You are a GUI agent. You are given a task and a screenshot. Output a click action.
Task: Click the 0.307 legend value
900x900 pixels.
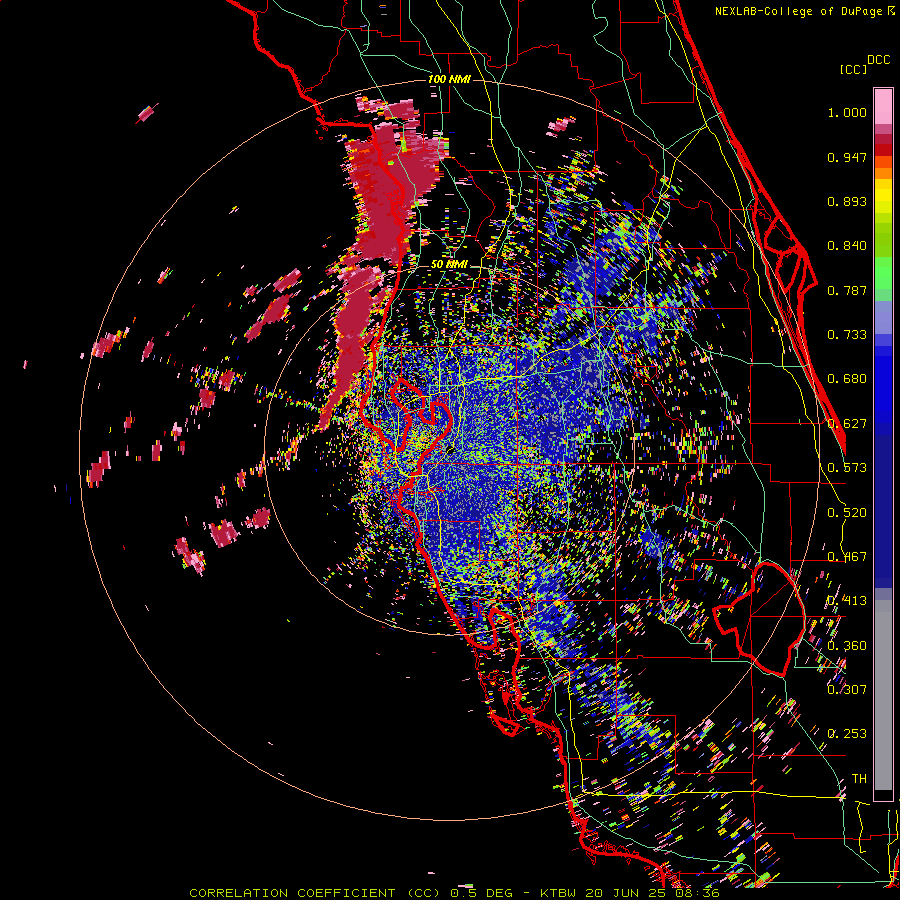pyautogui.click(x=847, y=689)
